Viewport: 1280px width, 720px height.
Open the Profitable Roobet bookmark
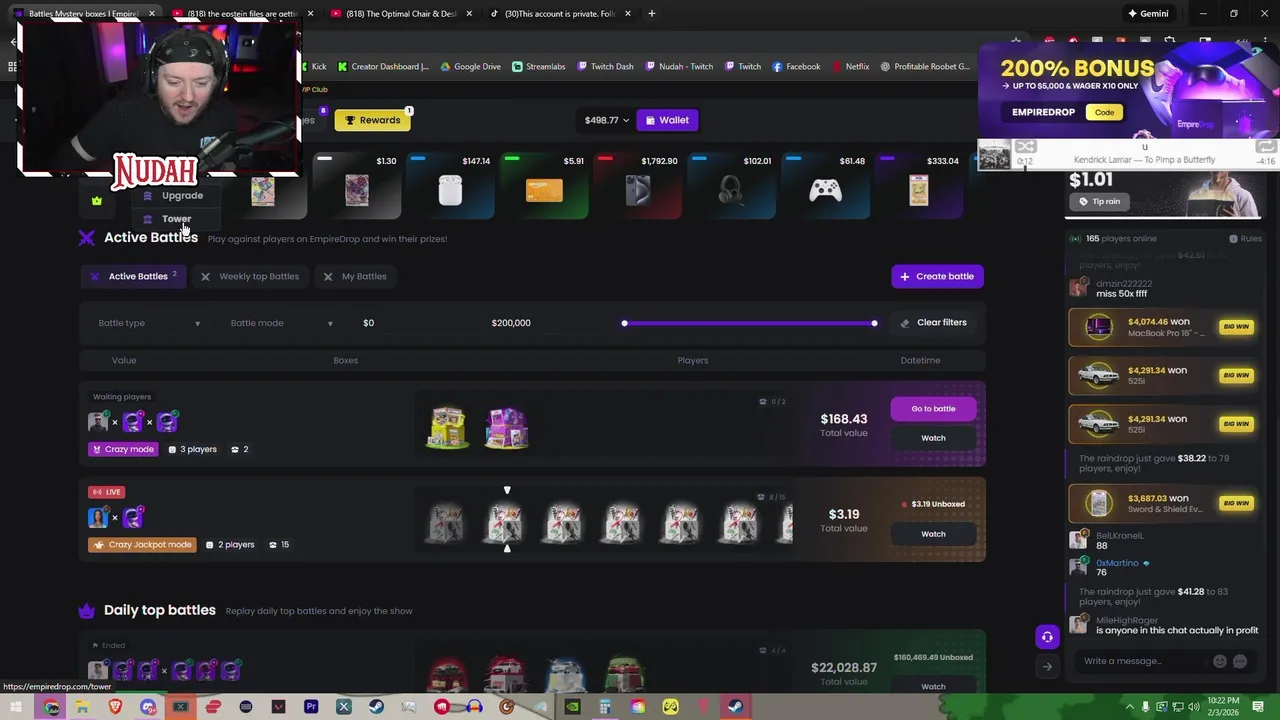(x=925, y=67)
